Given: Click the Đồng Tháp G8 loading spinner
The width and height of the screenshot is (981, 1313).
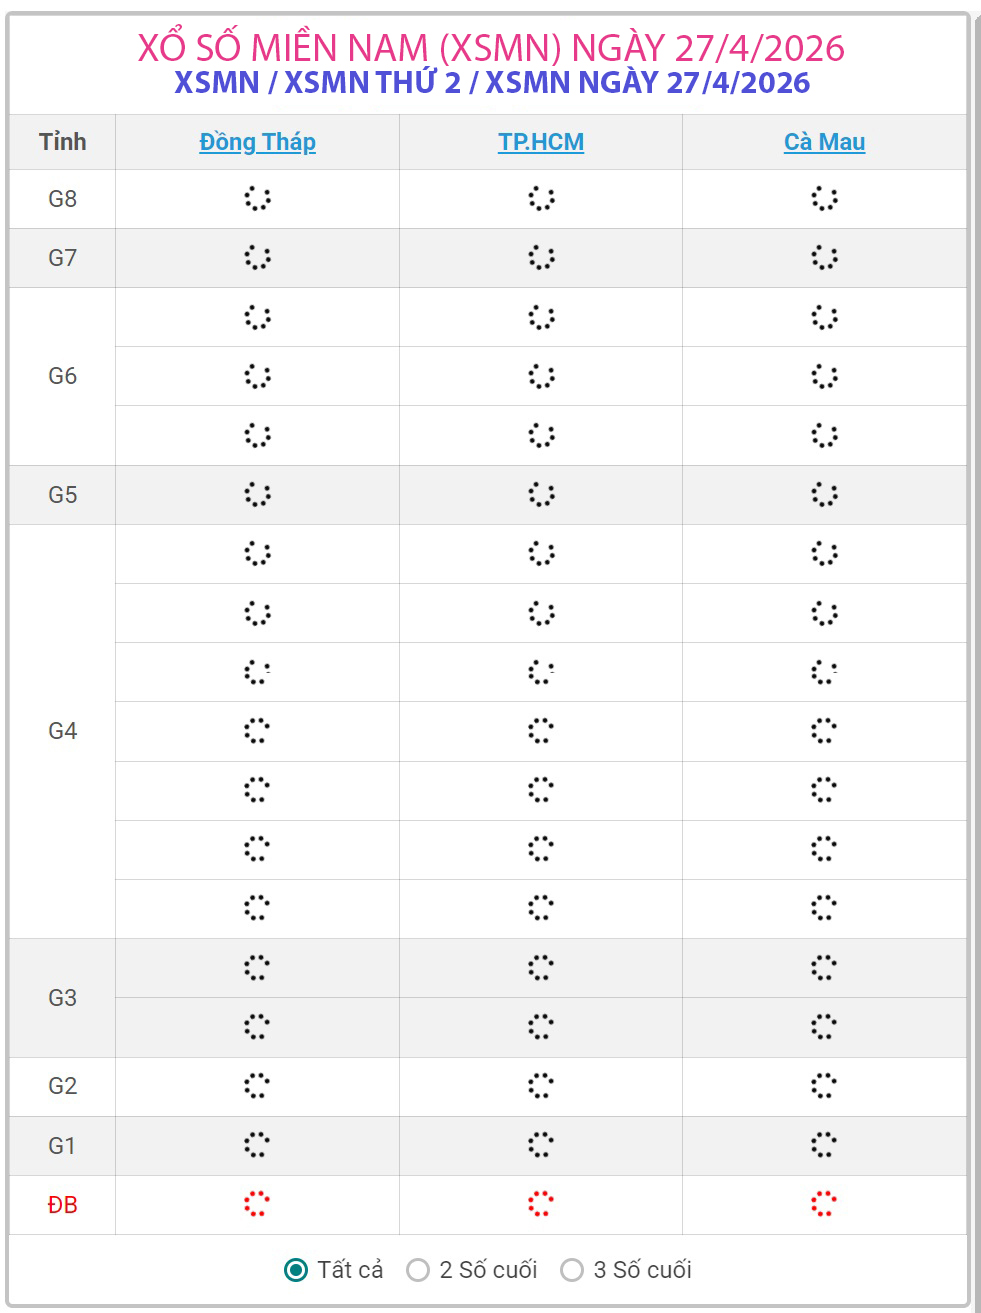Looking at the screenshot, I should 257,199.
